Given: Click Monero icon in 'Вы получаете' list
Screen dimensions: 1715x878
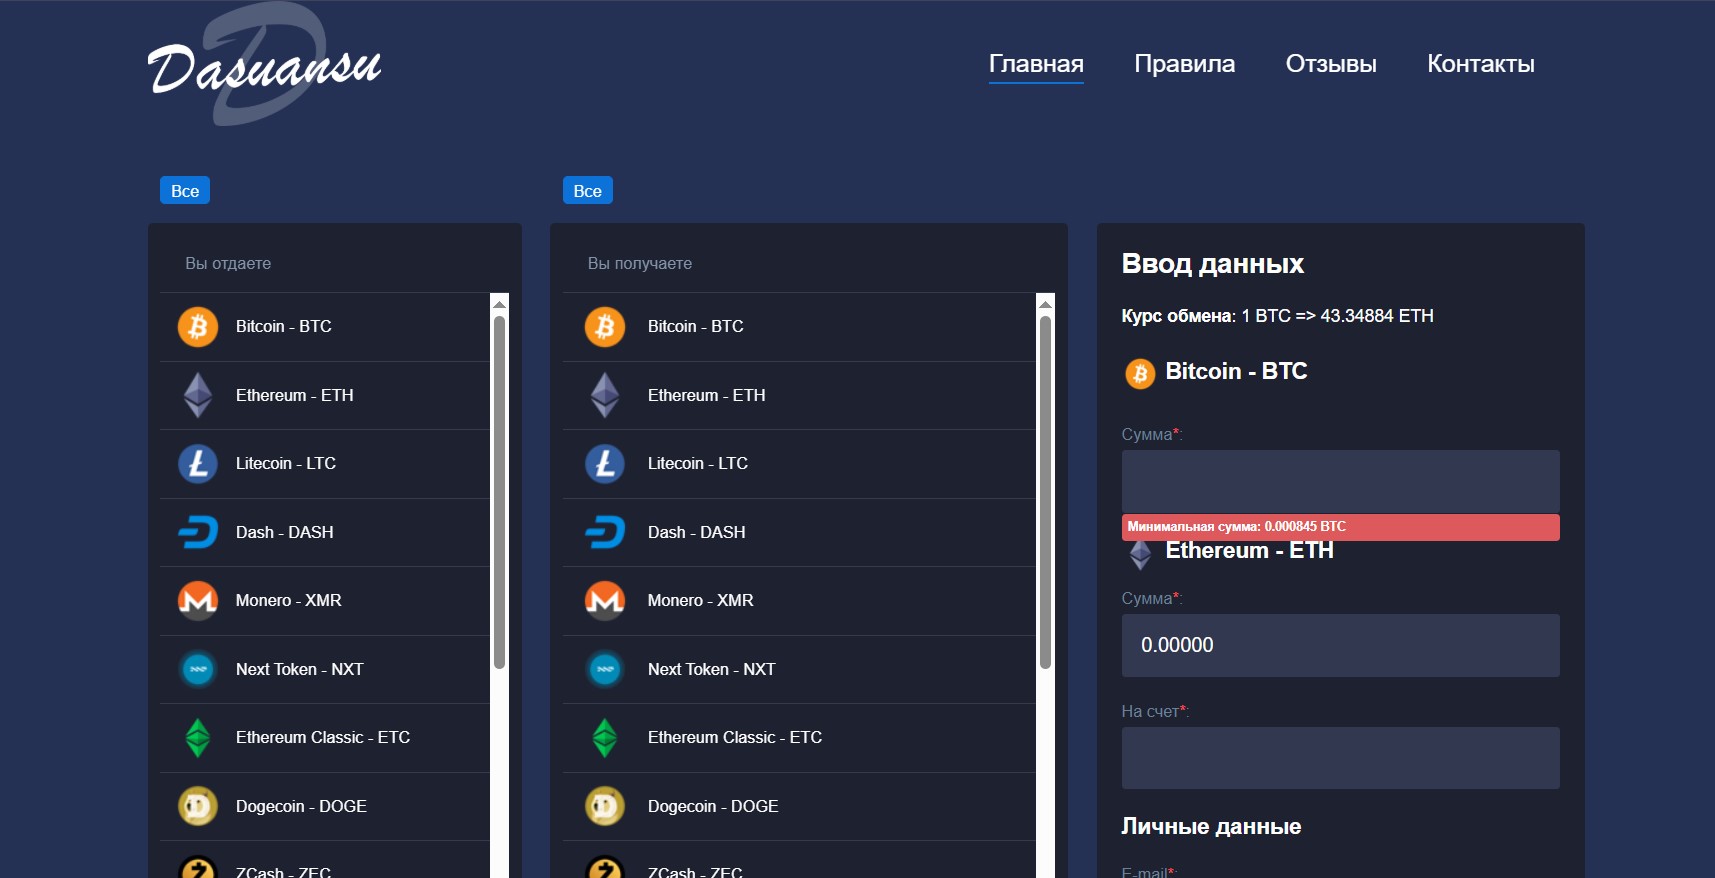Looking at the screenshot, I should click(605, 601).
